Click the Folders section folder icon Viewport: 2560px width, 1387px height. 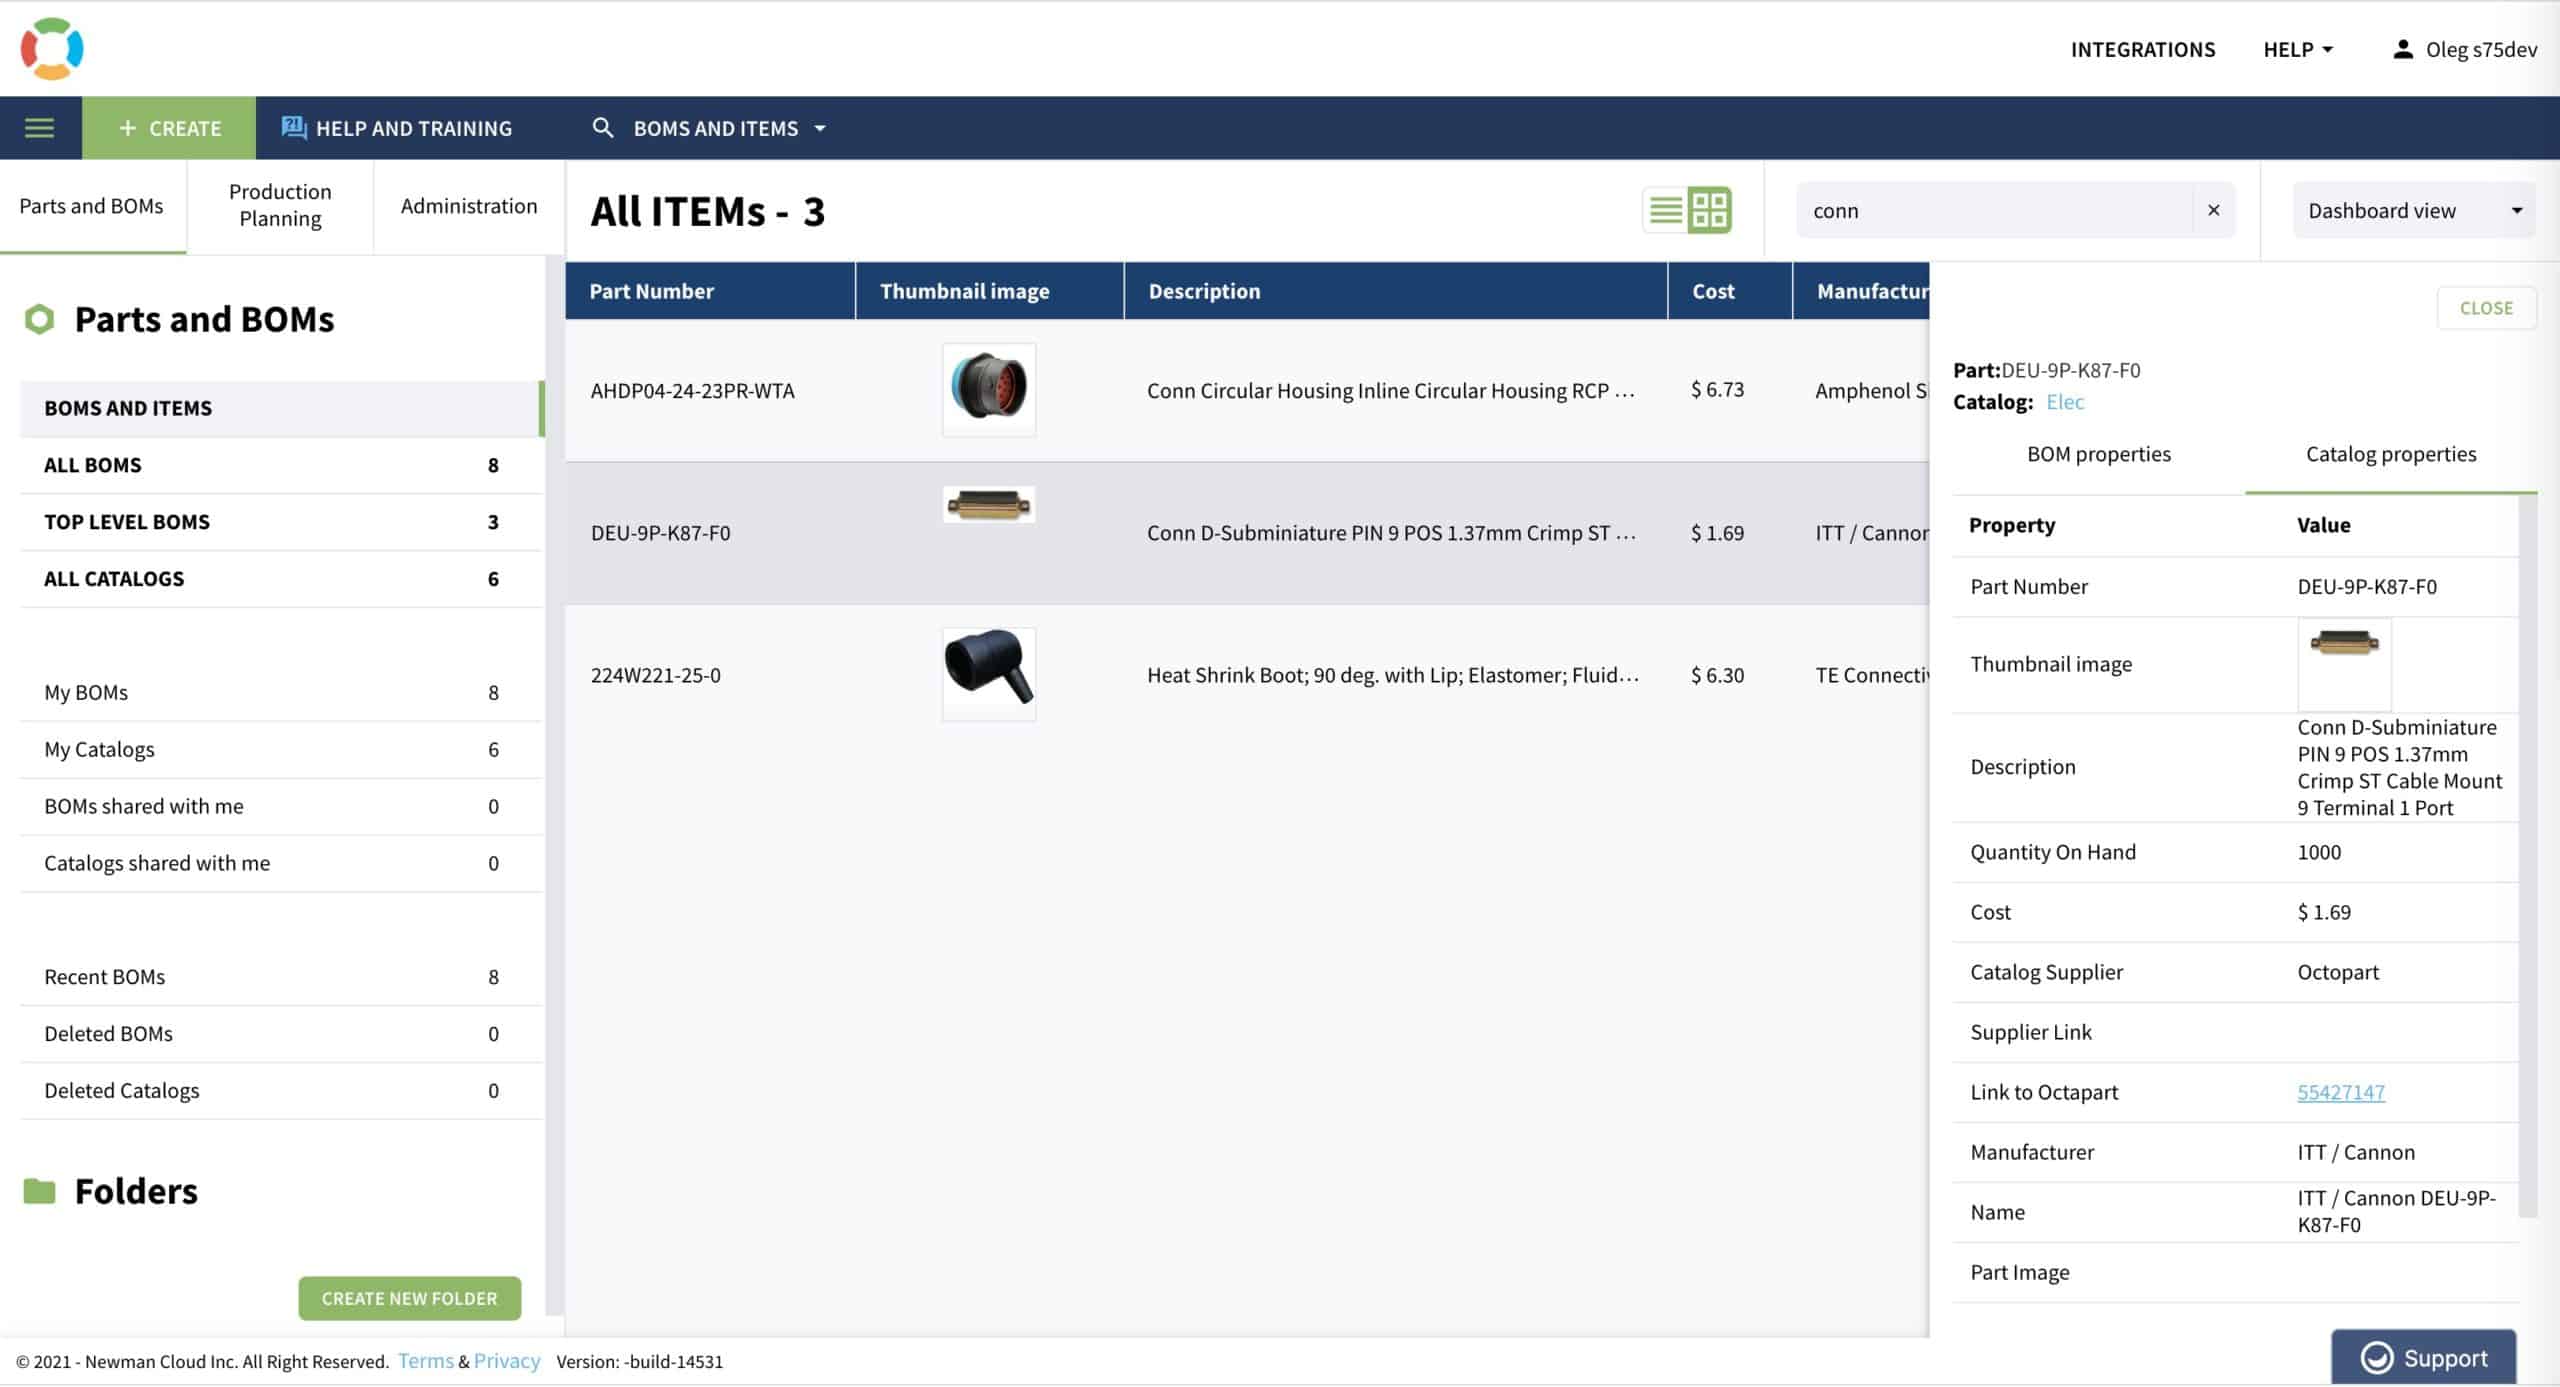(x=40, y=1191)
